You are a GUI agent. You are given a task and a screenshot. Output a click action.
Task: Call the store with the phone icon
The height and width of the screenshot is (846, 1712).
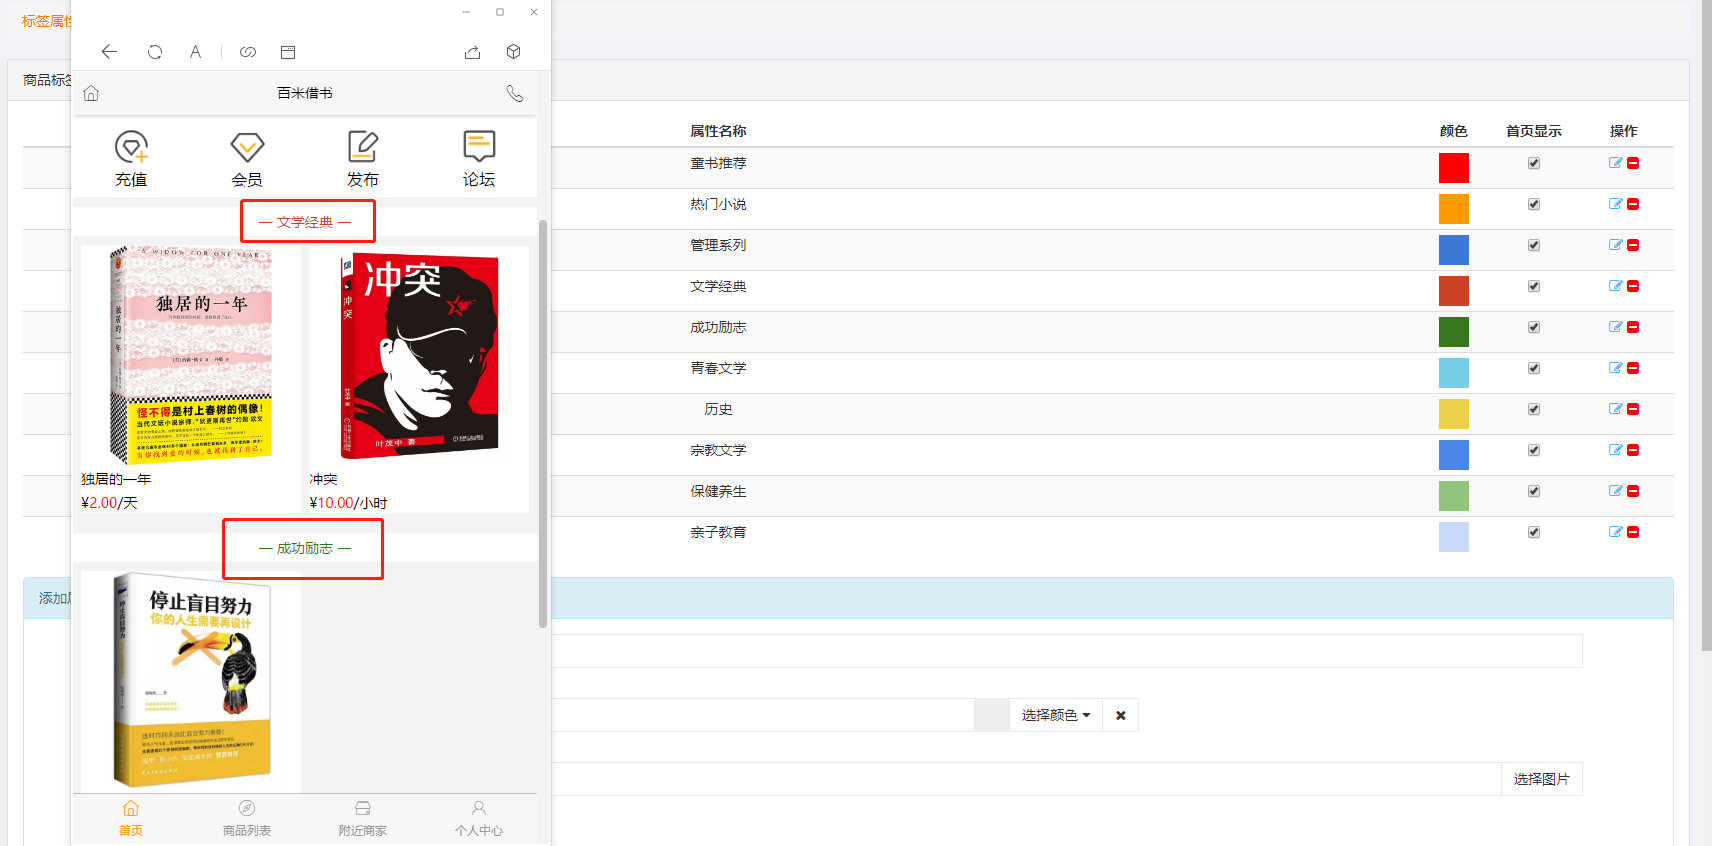(x=515, y=93)
